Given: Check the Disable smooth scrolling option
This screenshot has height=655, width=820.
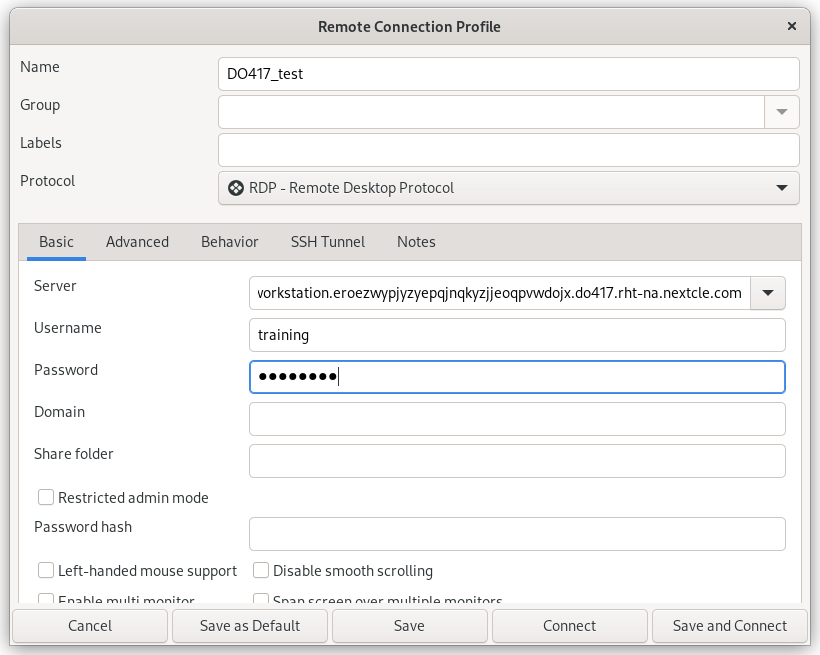Looking at the screenshot, I should tap(261, 571).
